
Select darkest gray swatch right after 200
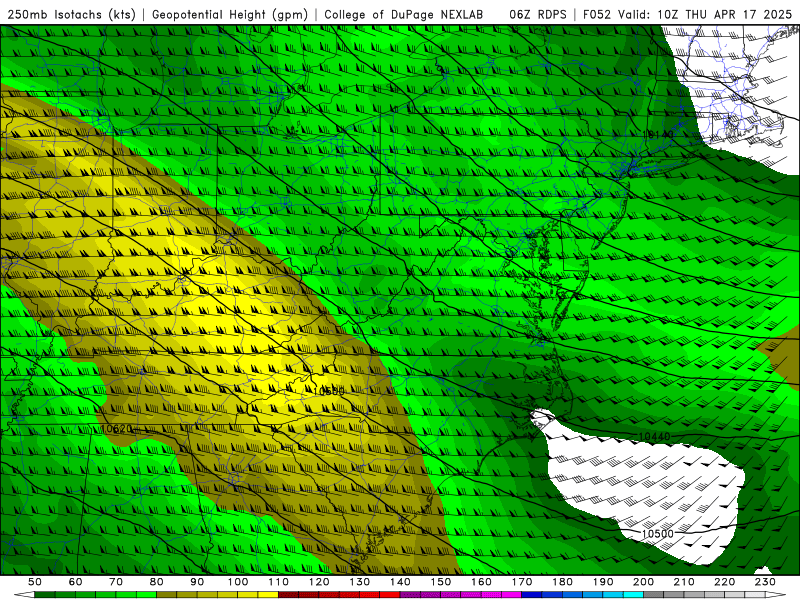click(654, 595)
